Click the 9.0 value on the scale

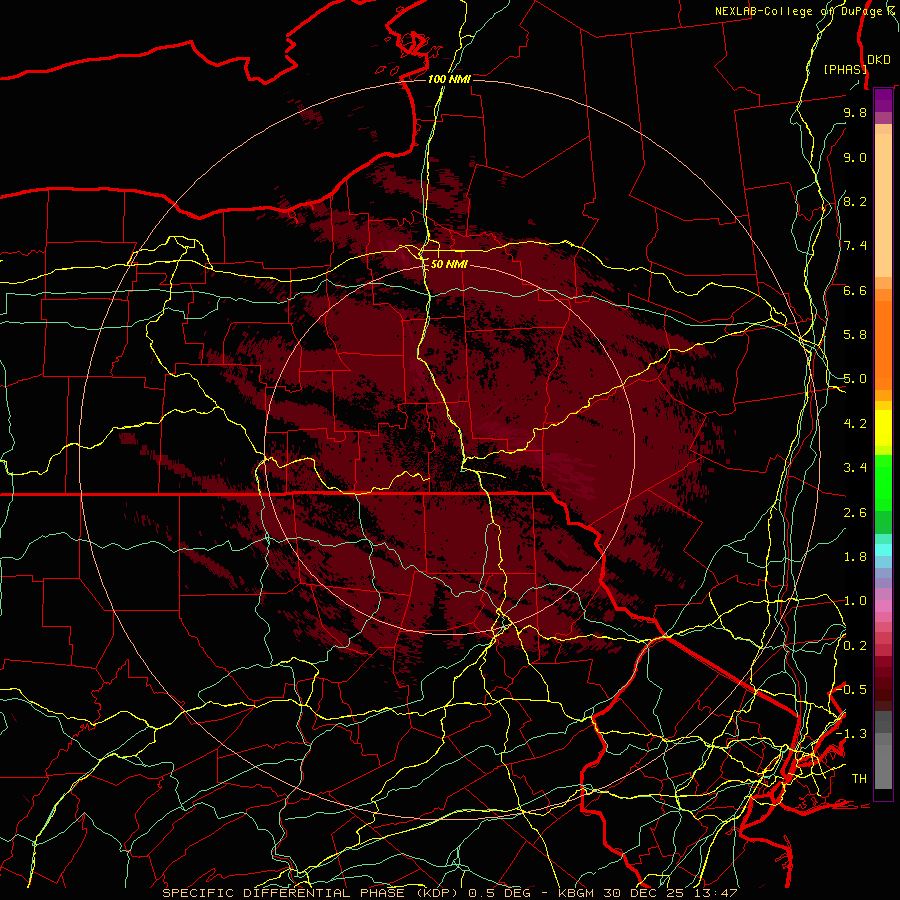point(855,157)
